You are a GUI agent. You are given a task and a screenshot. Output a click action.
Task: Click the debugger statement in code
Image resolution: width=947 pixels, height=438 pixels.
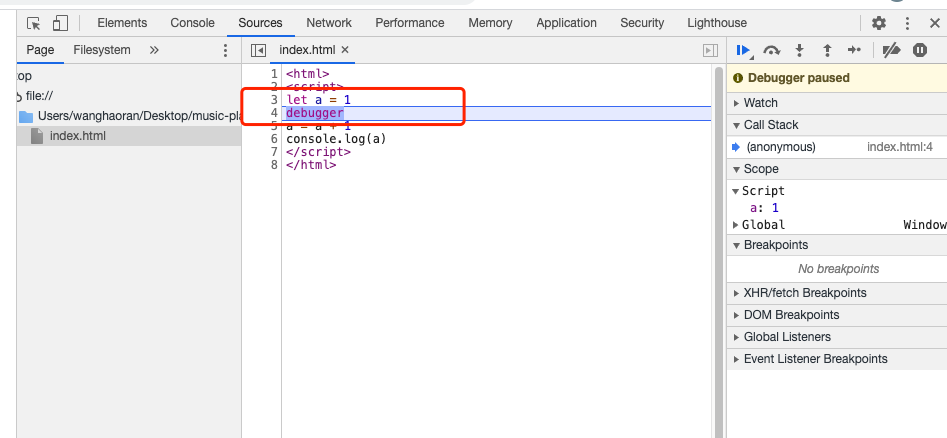coord(315,113)
